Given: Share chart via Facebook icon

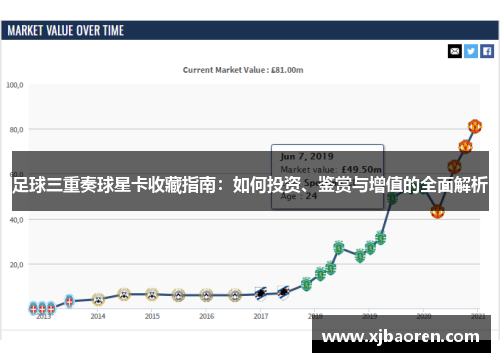Looking at the screenshot, I should 487,51.
